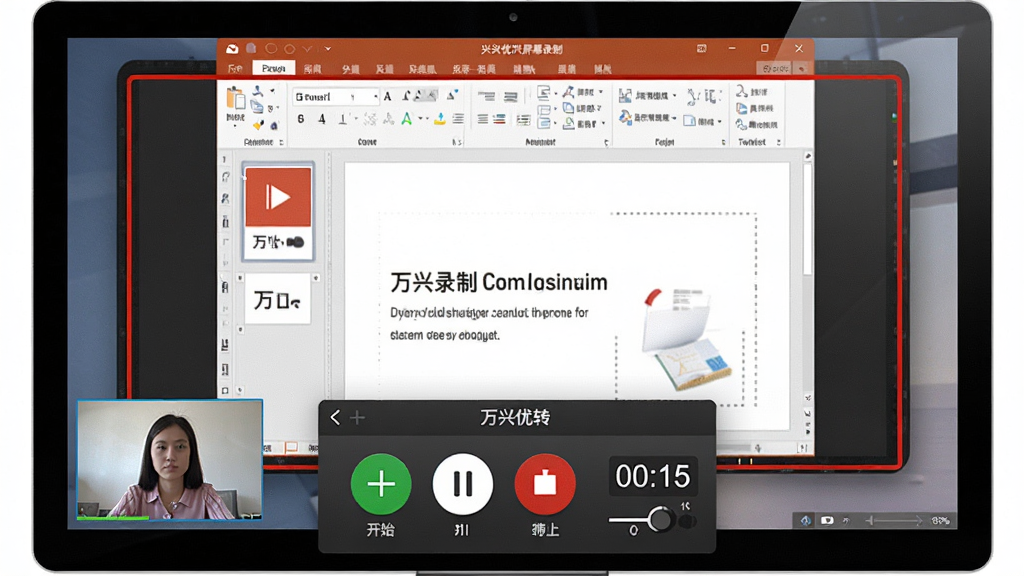
Task: Open the text direction dropdown in paragraph group
Action: 556,93
